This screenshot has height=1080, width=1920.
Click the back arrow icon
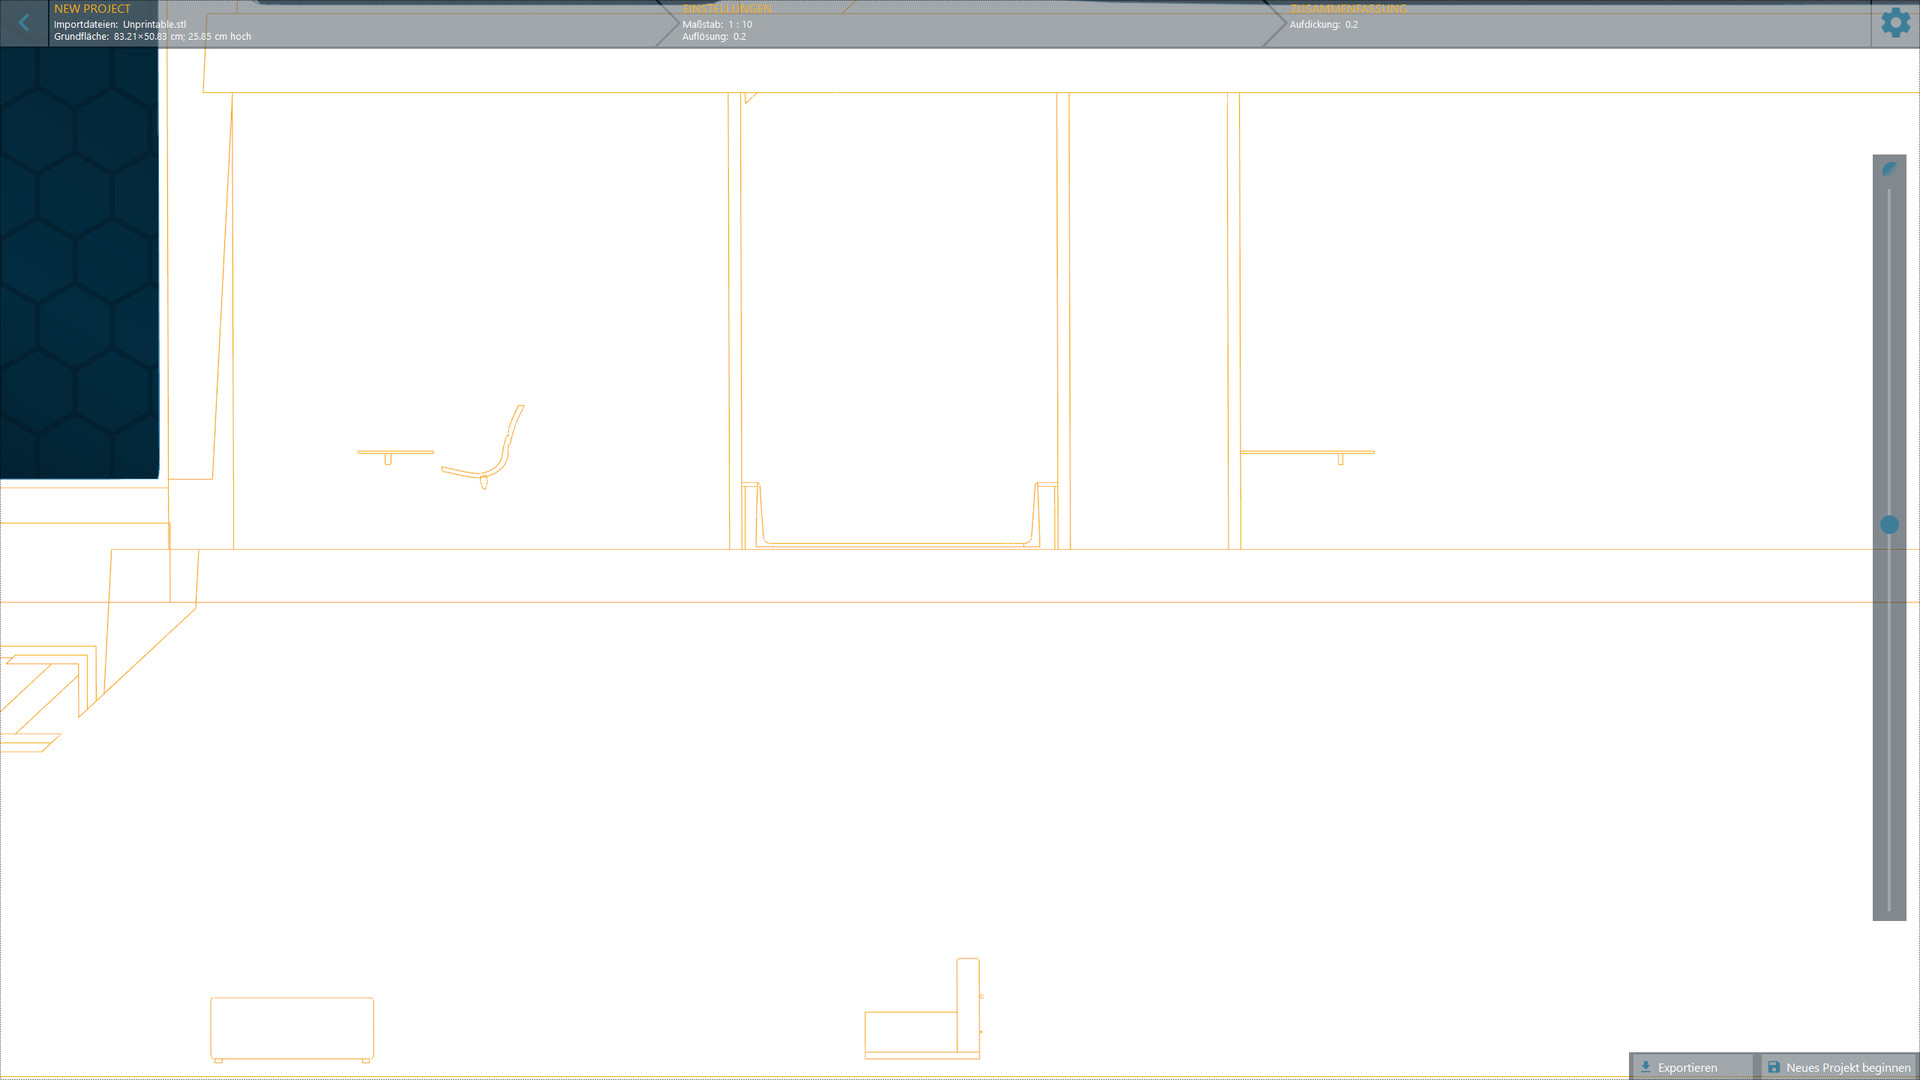(x=24, y=23)
